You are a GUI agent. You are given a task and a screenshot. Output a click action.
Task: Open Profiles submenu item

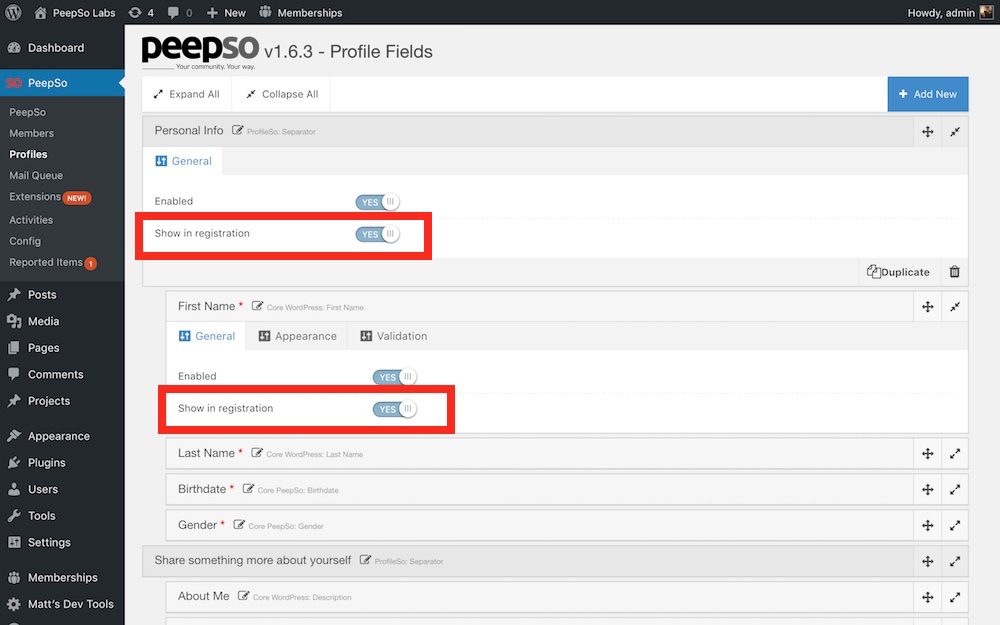pos(28,154)
